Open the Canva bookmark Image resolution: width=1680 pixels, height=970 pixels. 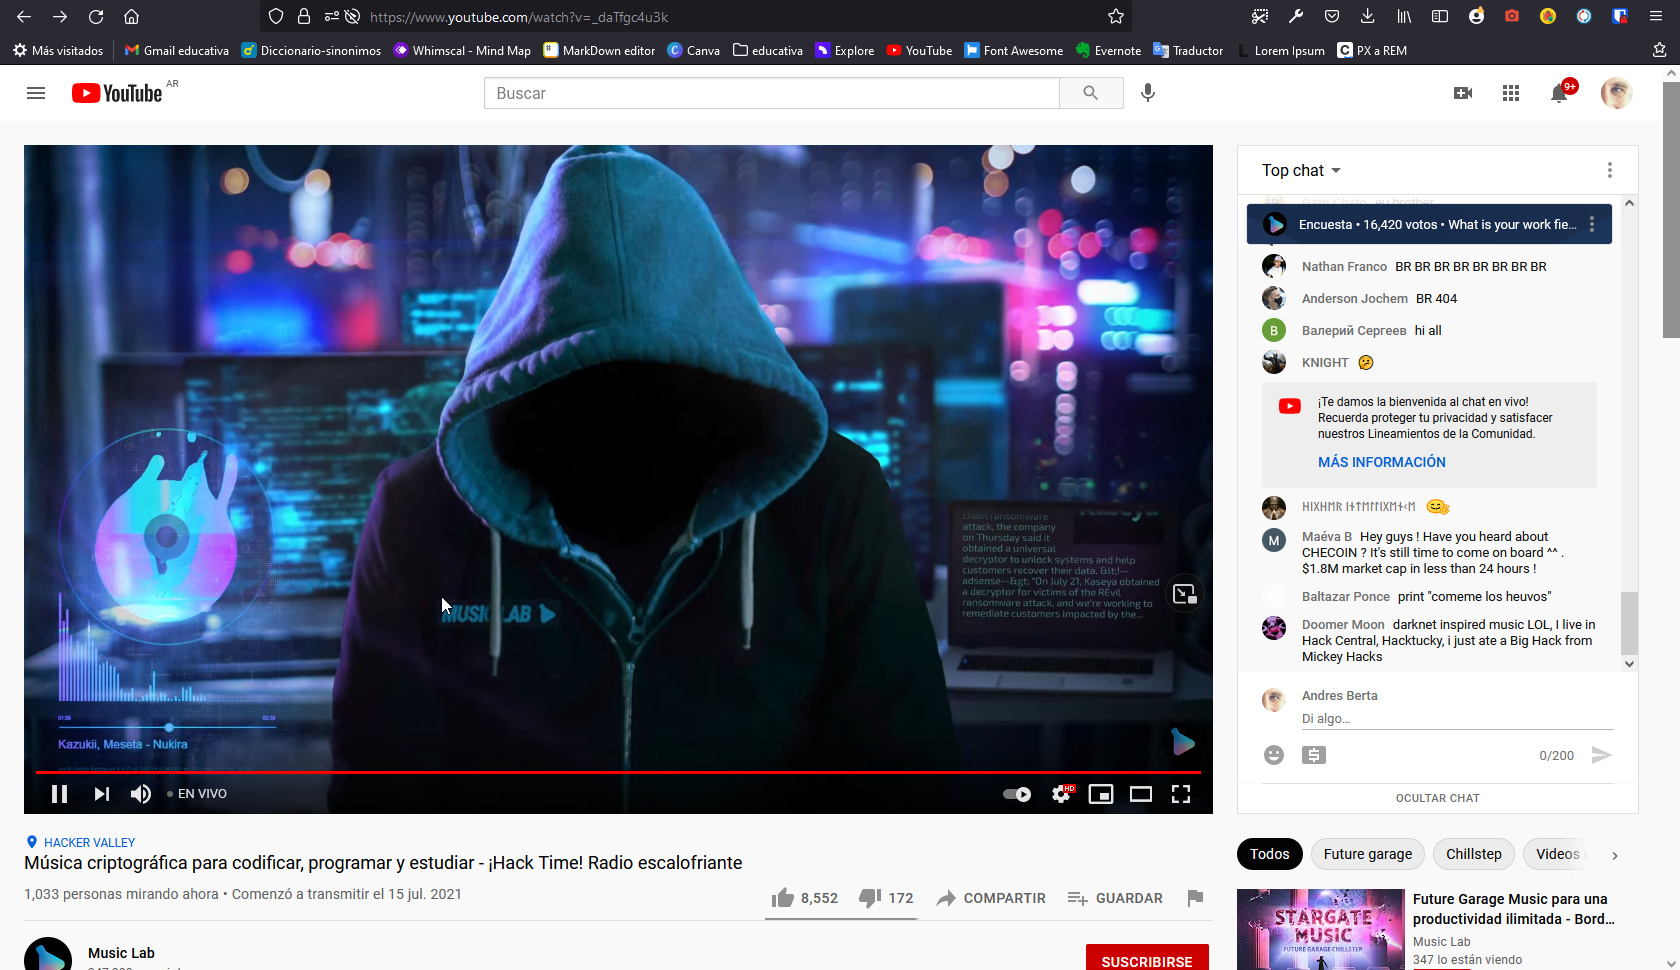[x=694, y=51]
